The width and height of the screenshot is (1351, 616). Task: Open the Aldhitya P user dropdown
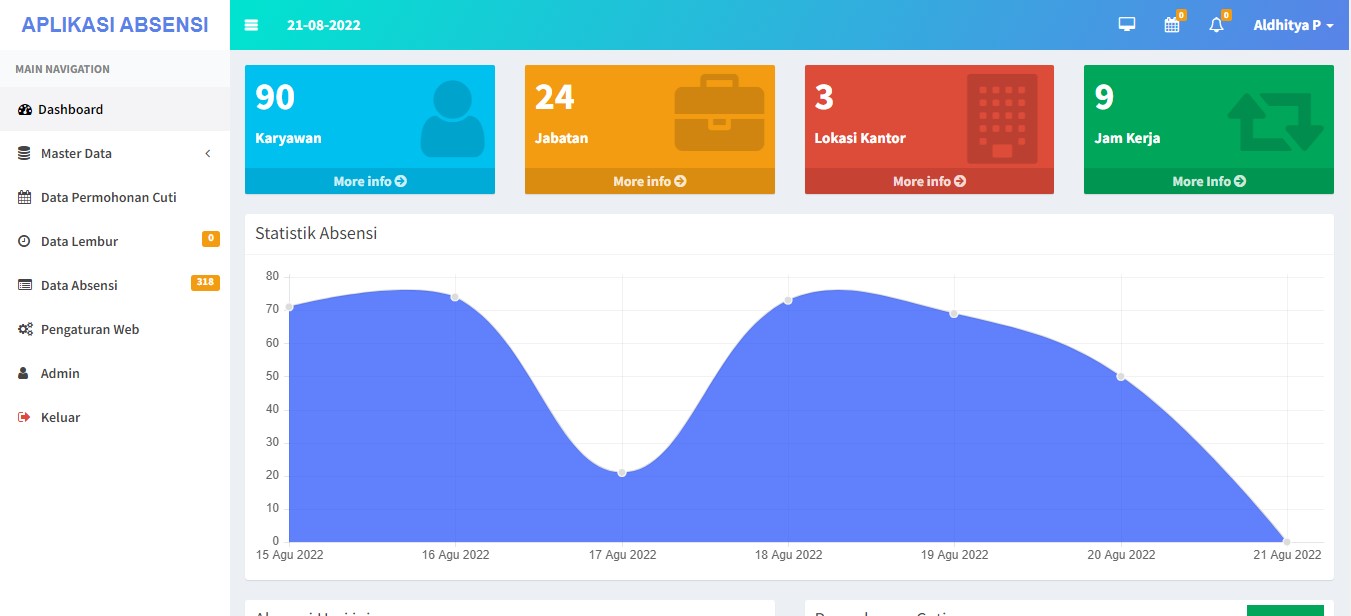[1293, 25]
